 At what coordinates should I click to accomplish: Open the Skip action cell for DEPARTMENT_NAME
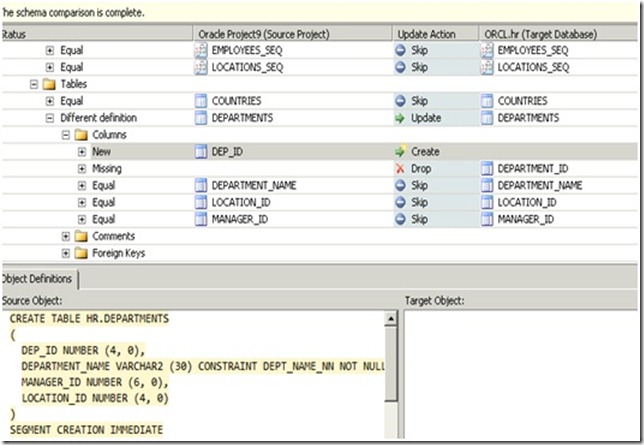pos(436,185)
